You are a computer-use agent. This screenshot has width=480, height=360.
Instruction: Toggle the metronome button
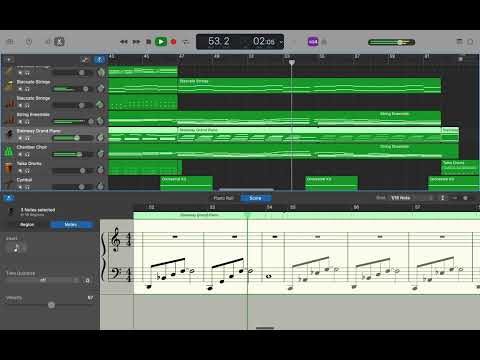pos(324,42)
